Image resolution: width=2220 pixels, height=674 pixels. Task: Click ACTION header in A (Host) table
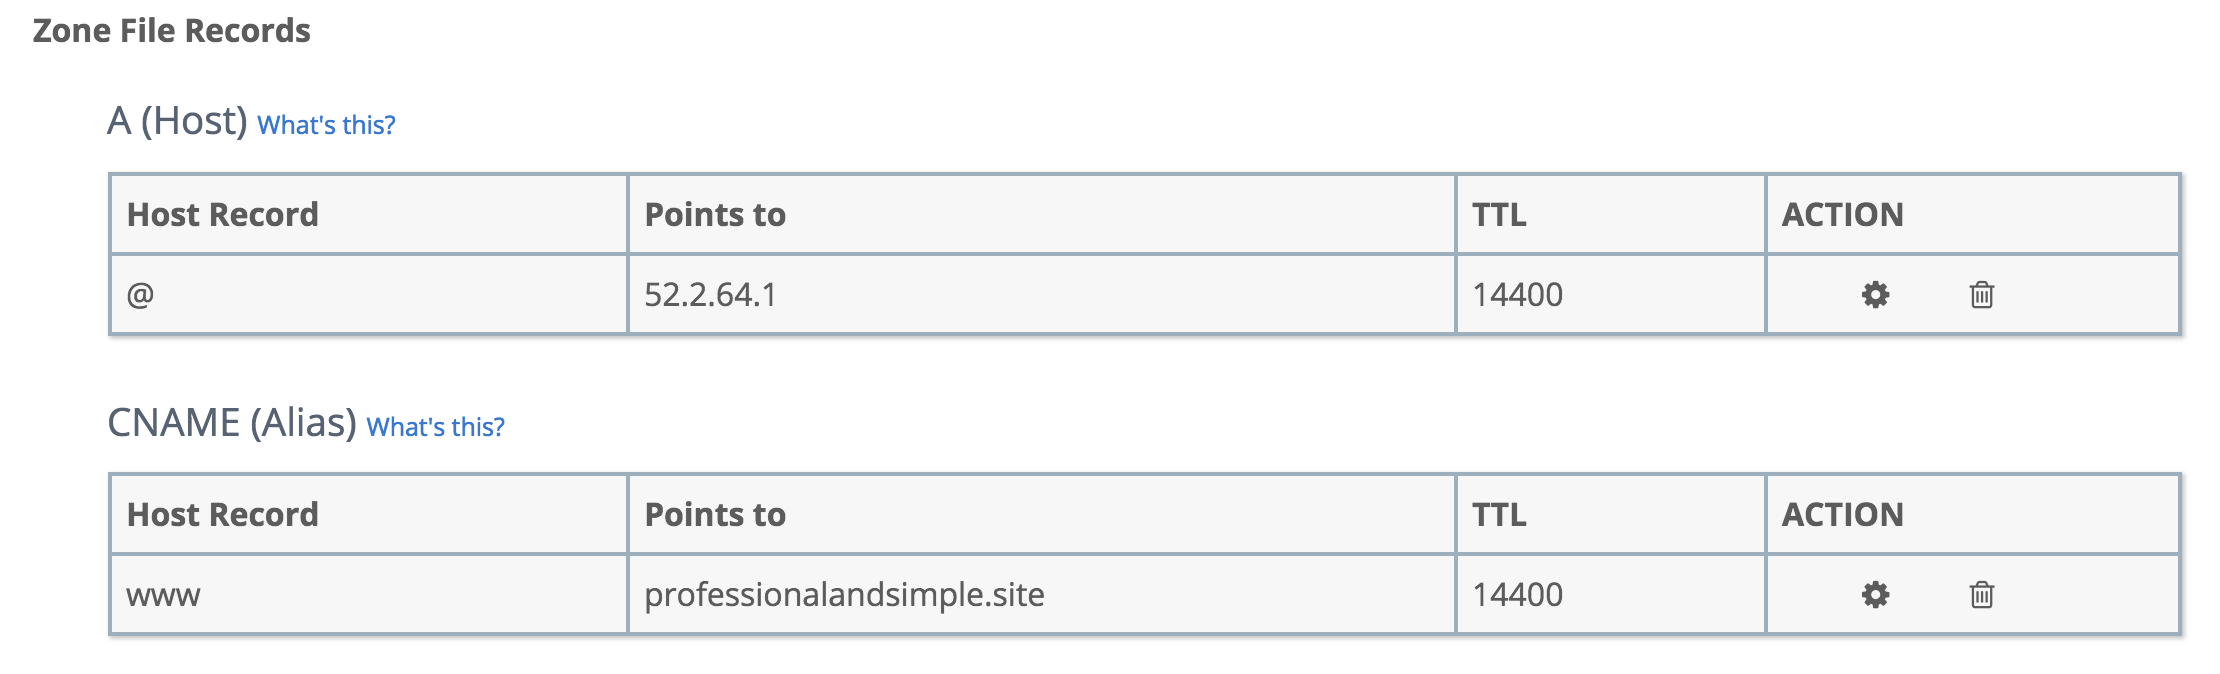coord(1842,215)
